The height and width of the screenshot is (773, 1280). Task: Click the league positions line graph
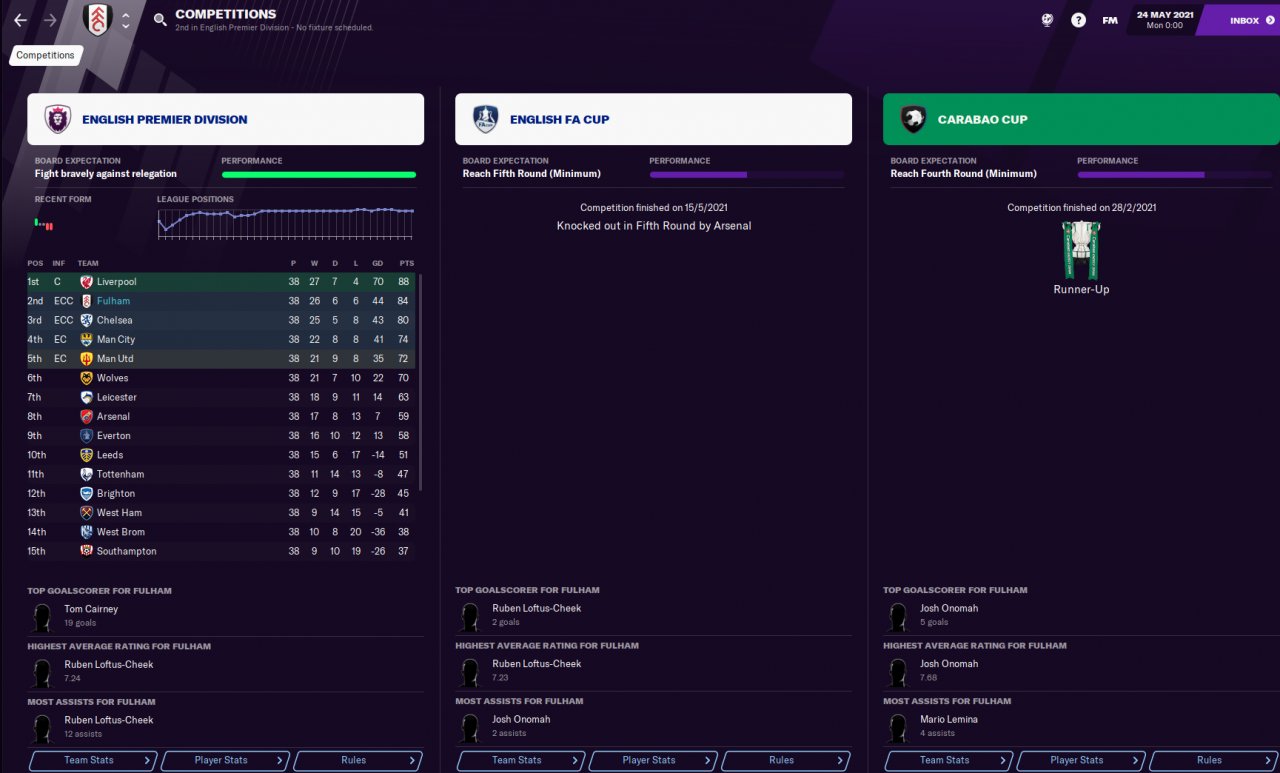pos(285,222)
